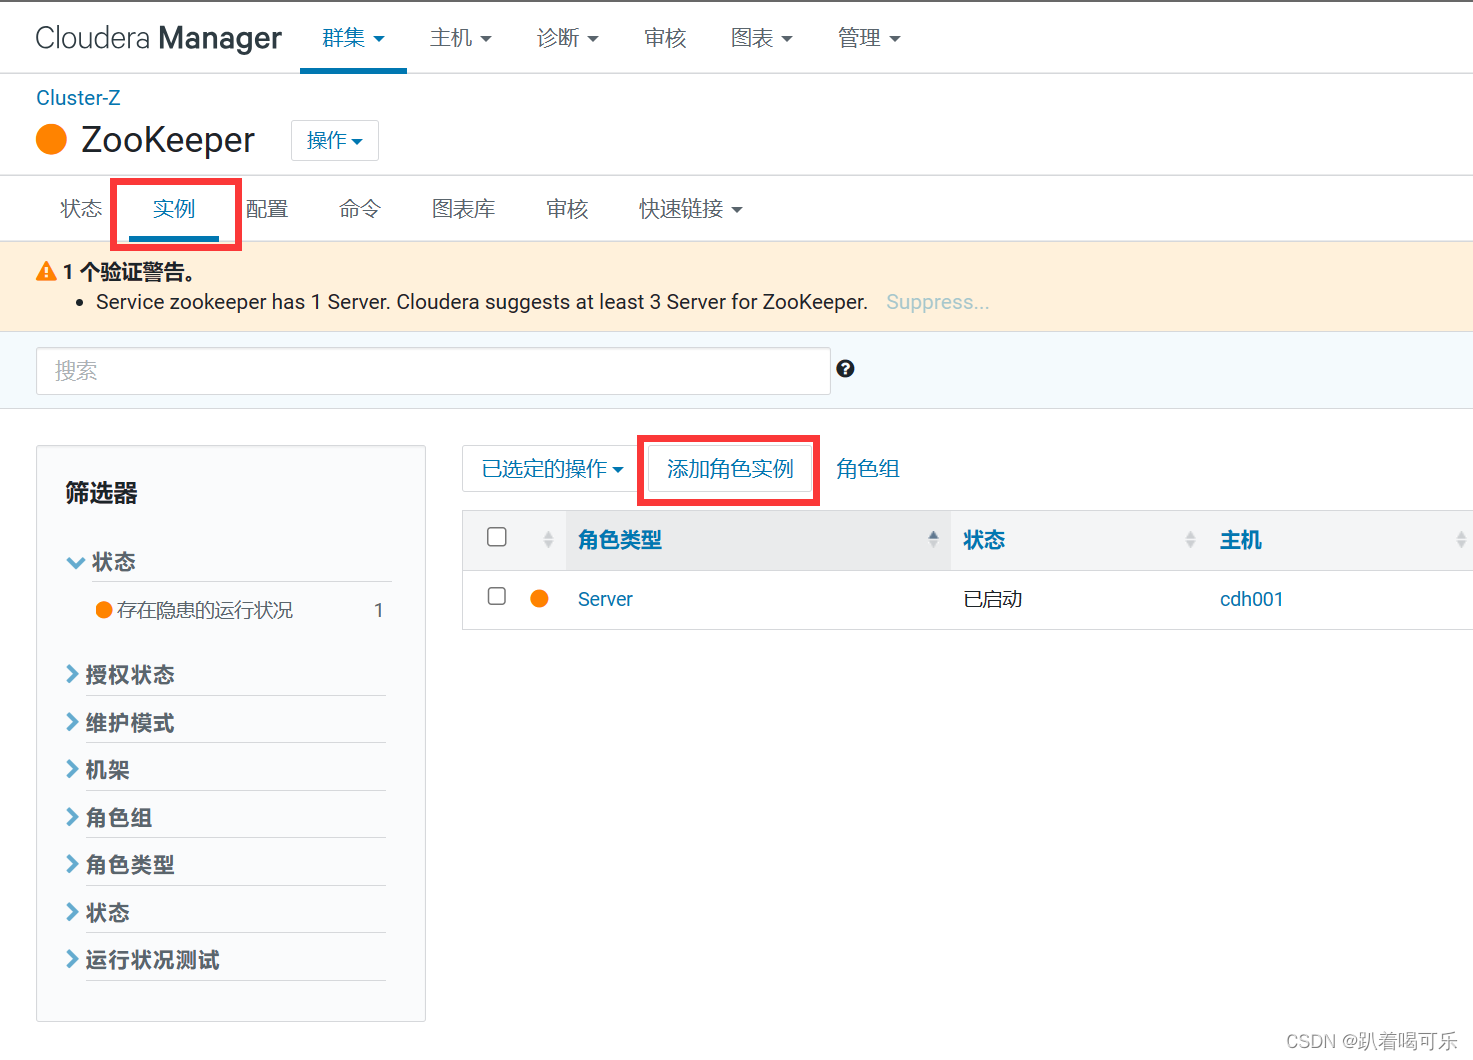Viewport: 1473px width, 1060px height.
Task: Open the 快速链接 dropdown
Action: point(691,209)
